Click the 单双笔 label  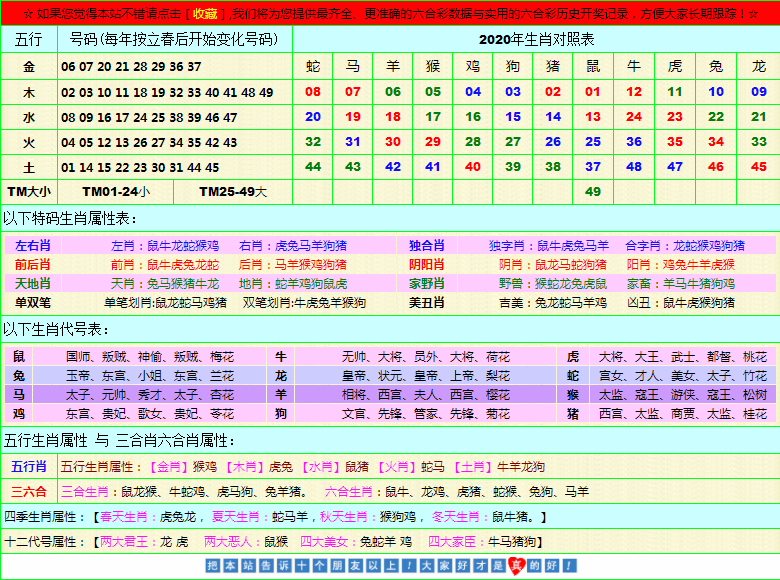[33, 302]
